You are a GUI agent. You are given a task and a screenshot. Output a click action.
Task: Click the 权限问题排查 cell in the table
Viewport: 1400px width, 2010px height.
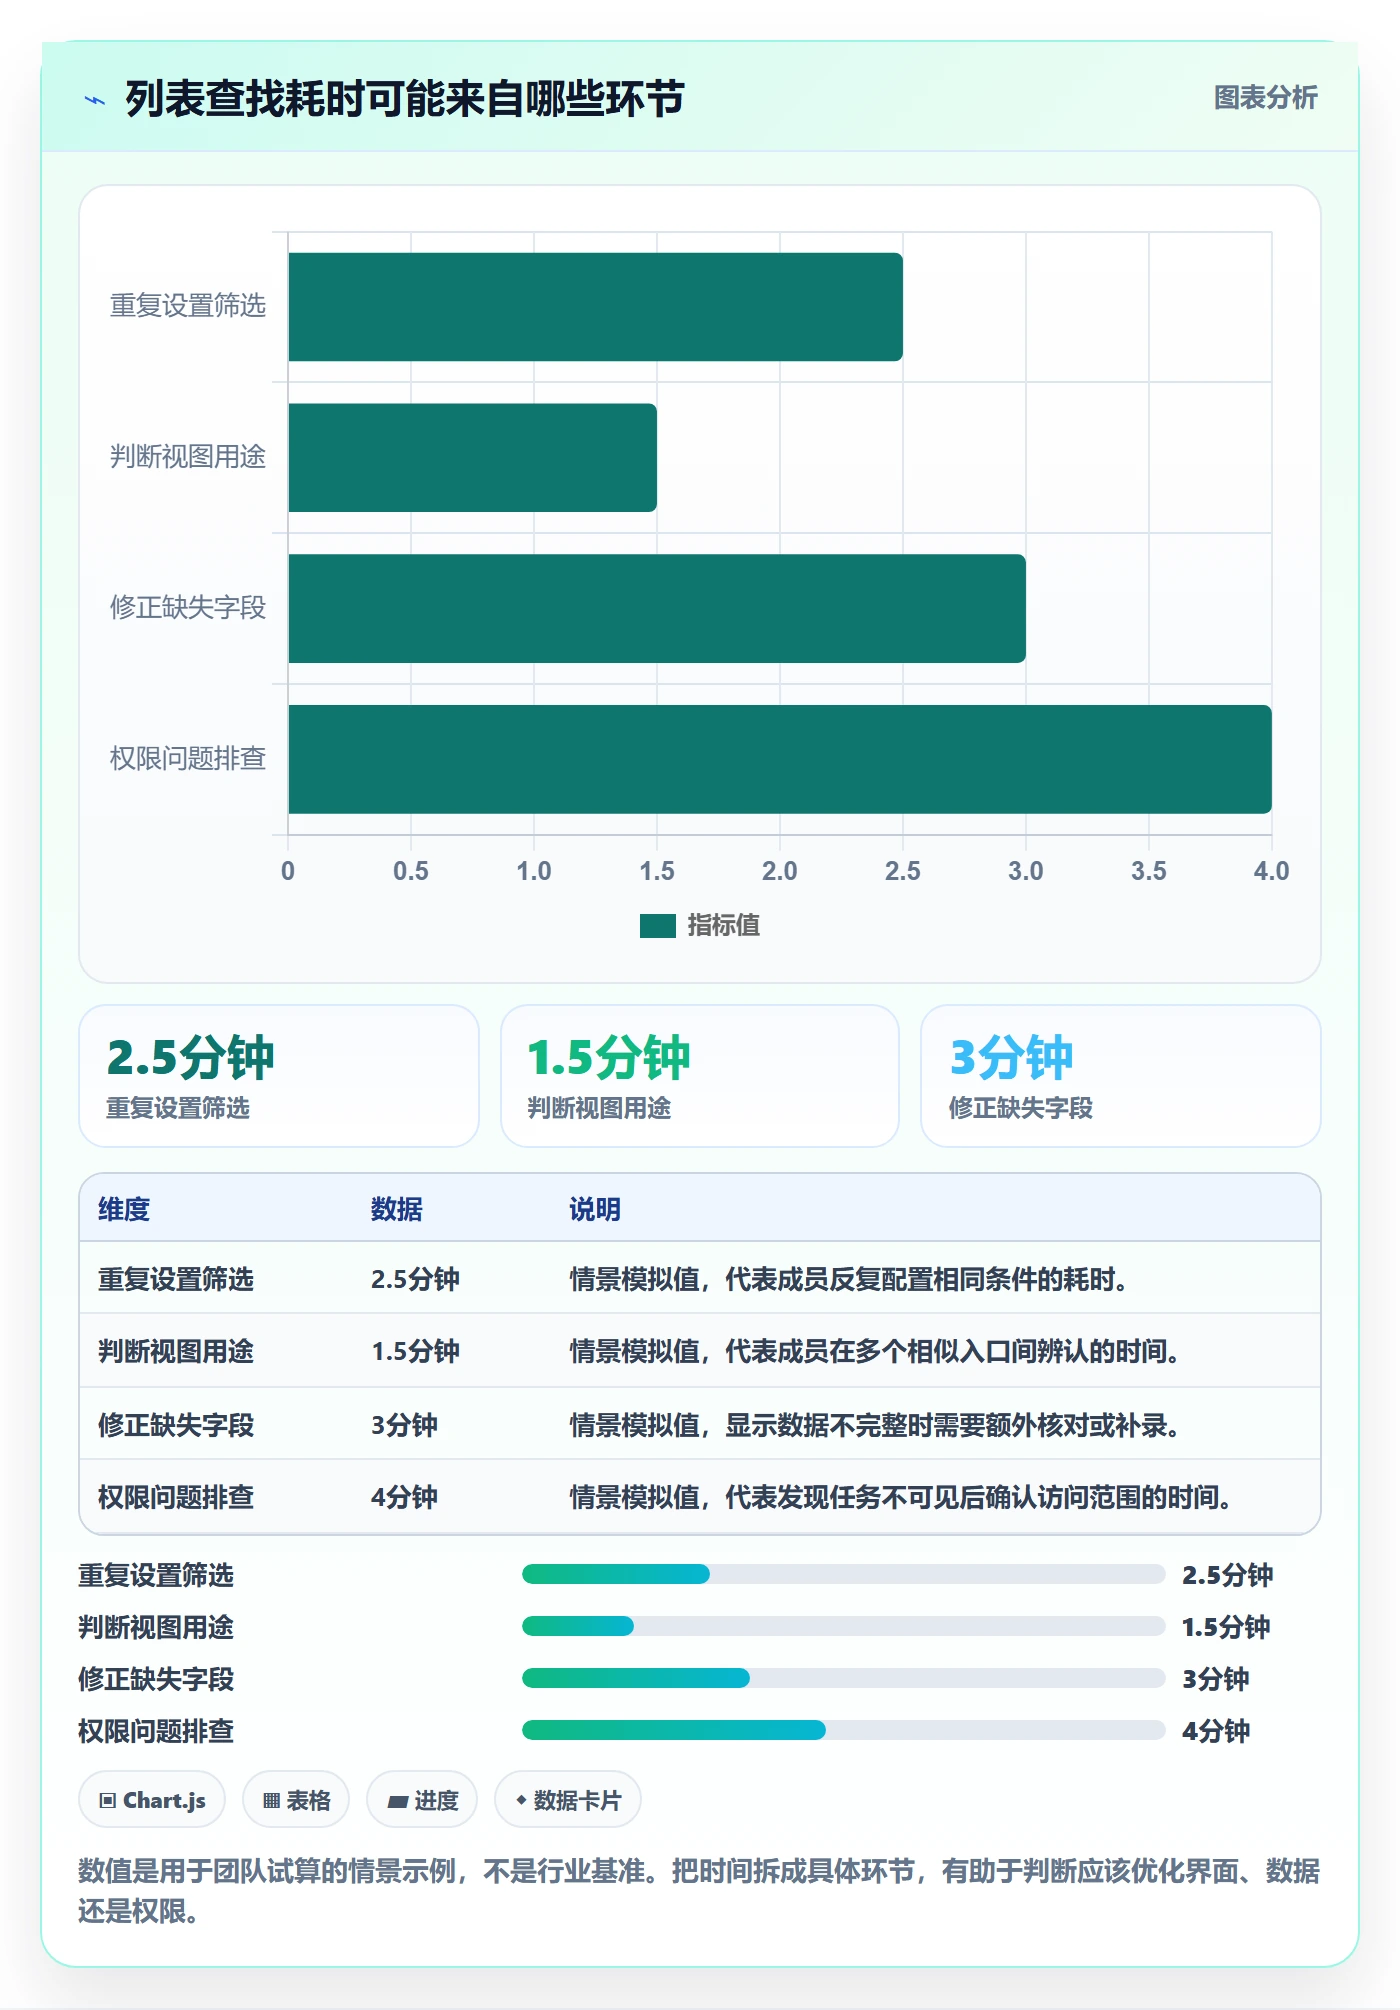click(176, 1497)
